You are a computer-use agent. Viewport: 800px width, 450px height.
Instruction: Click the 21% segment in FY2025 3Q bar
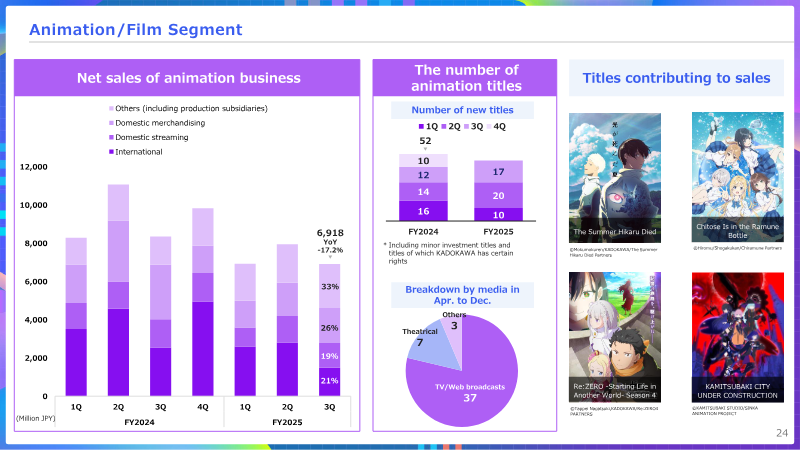[x=330, y=382]
